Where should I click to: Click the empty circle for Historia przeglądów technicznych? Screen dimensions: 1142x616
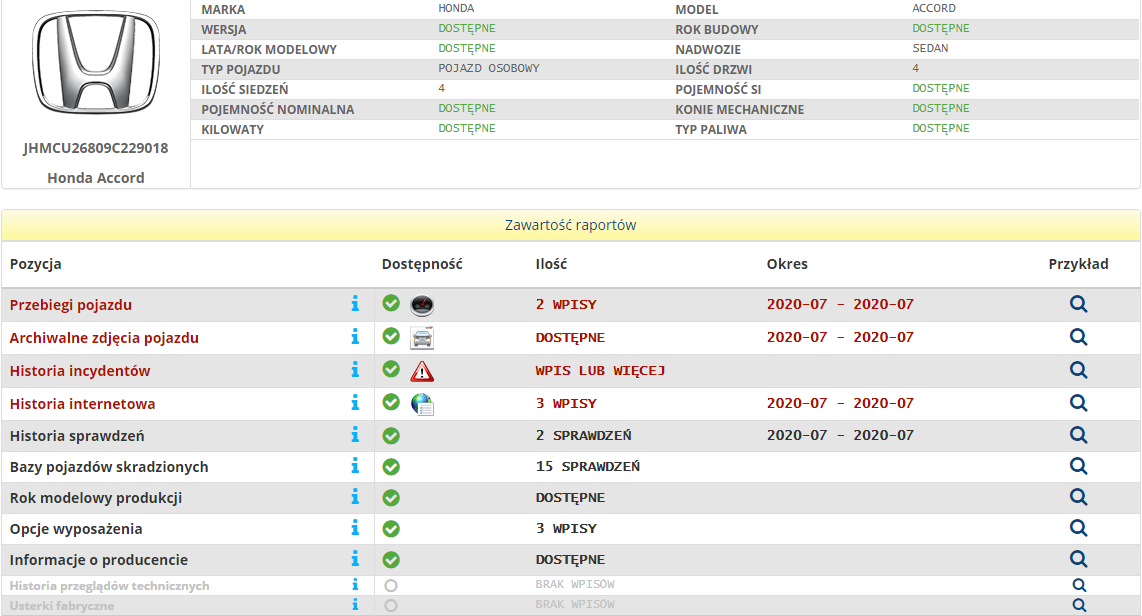coord(391,585)
